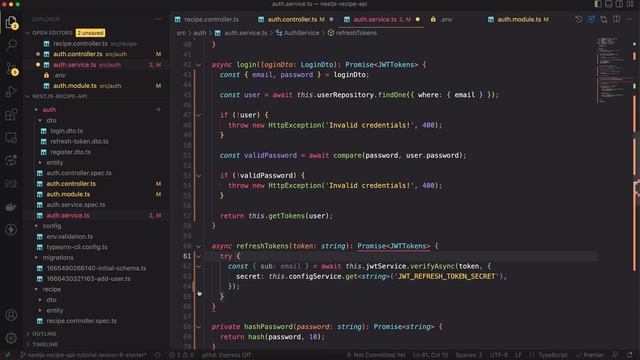Expand the Outline section
640x360 pixels.
pyautogui.click(x=44, y=334)
